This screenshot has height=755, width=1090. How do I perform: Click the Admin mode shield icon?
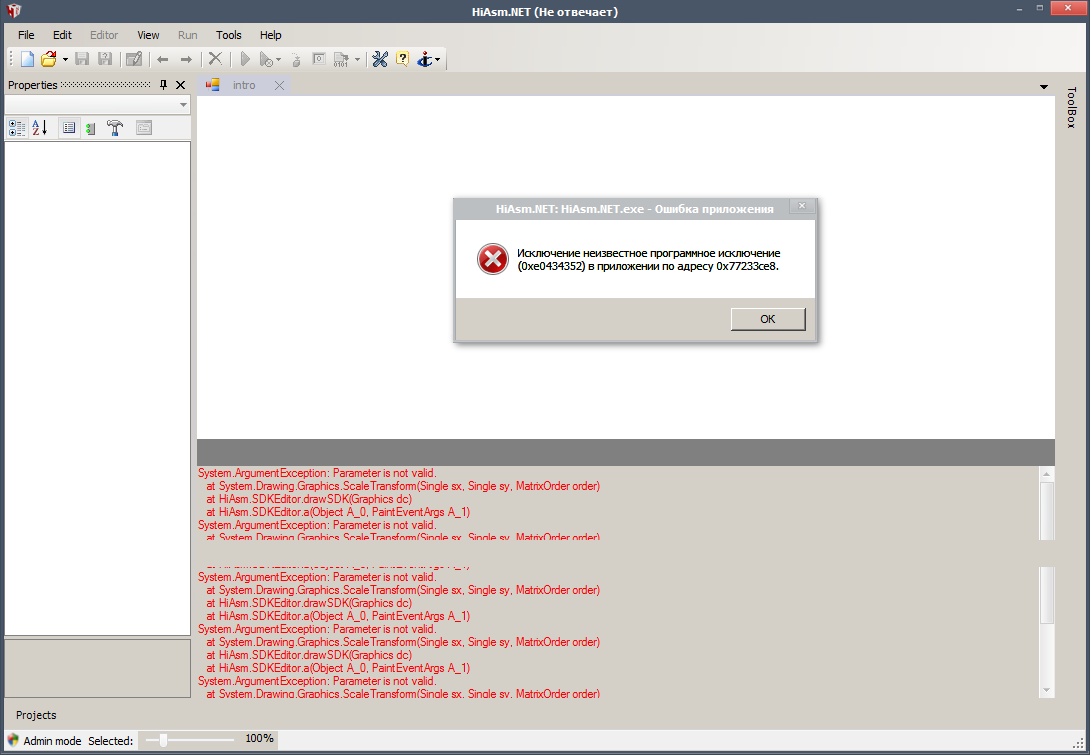13,740
